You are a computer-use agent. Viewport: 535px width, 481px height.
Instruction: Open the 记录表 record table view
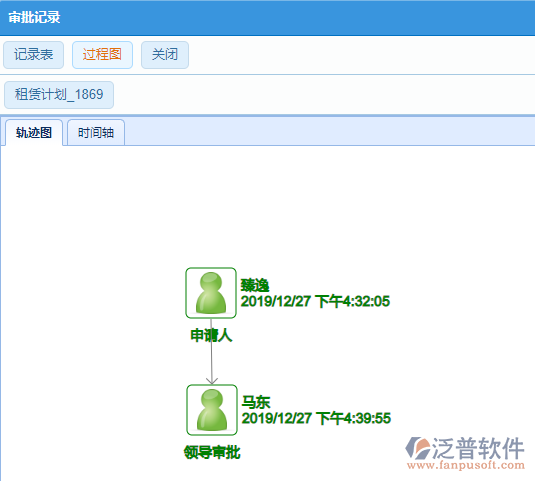33,55
